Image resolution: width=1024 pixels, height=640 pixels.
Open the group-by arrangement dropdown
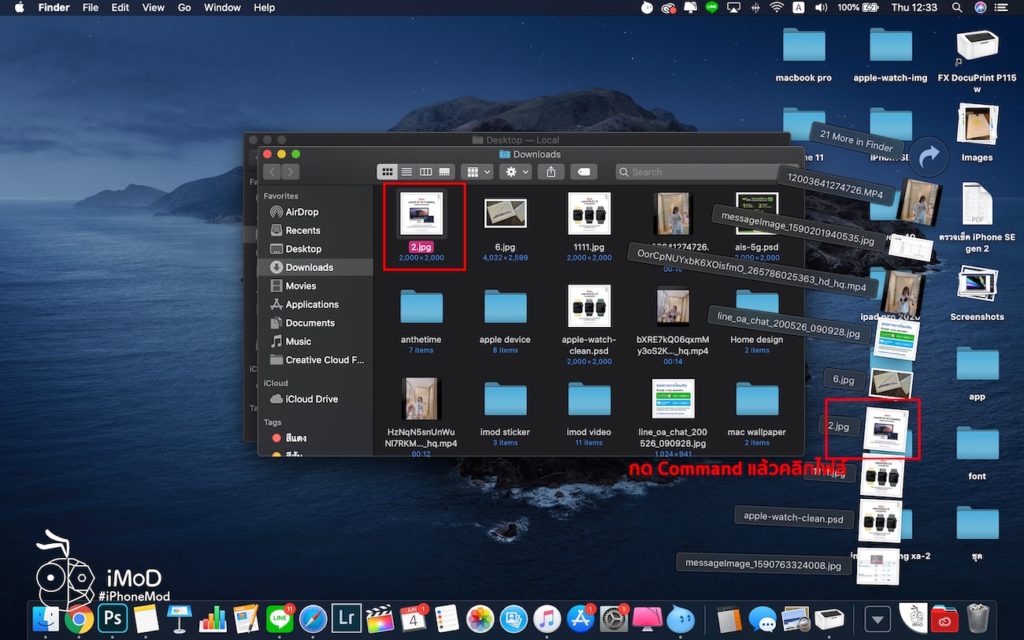[479, 172]
